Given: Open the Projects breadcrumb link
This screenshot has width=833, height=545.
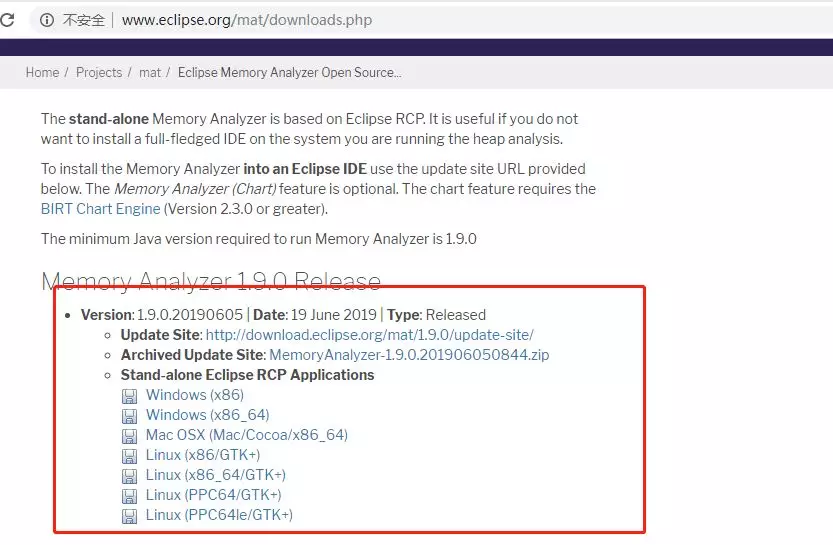Looking at the screenshot, I should pos(99,73).
